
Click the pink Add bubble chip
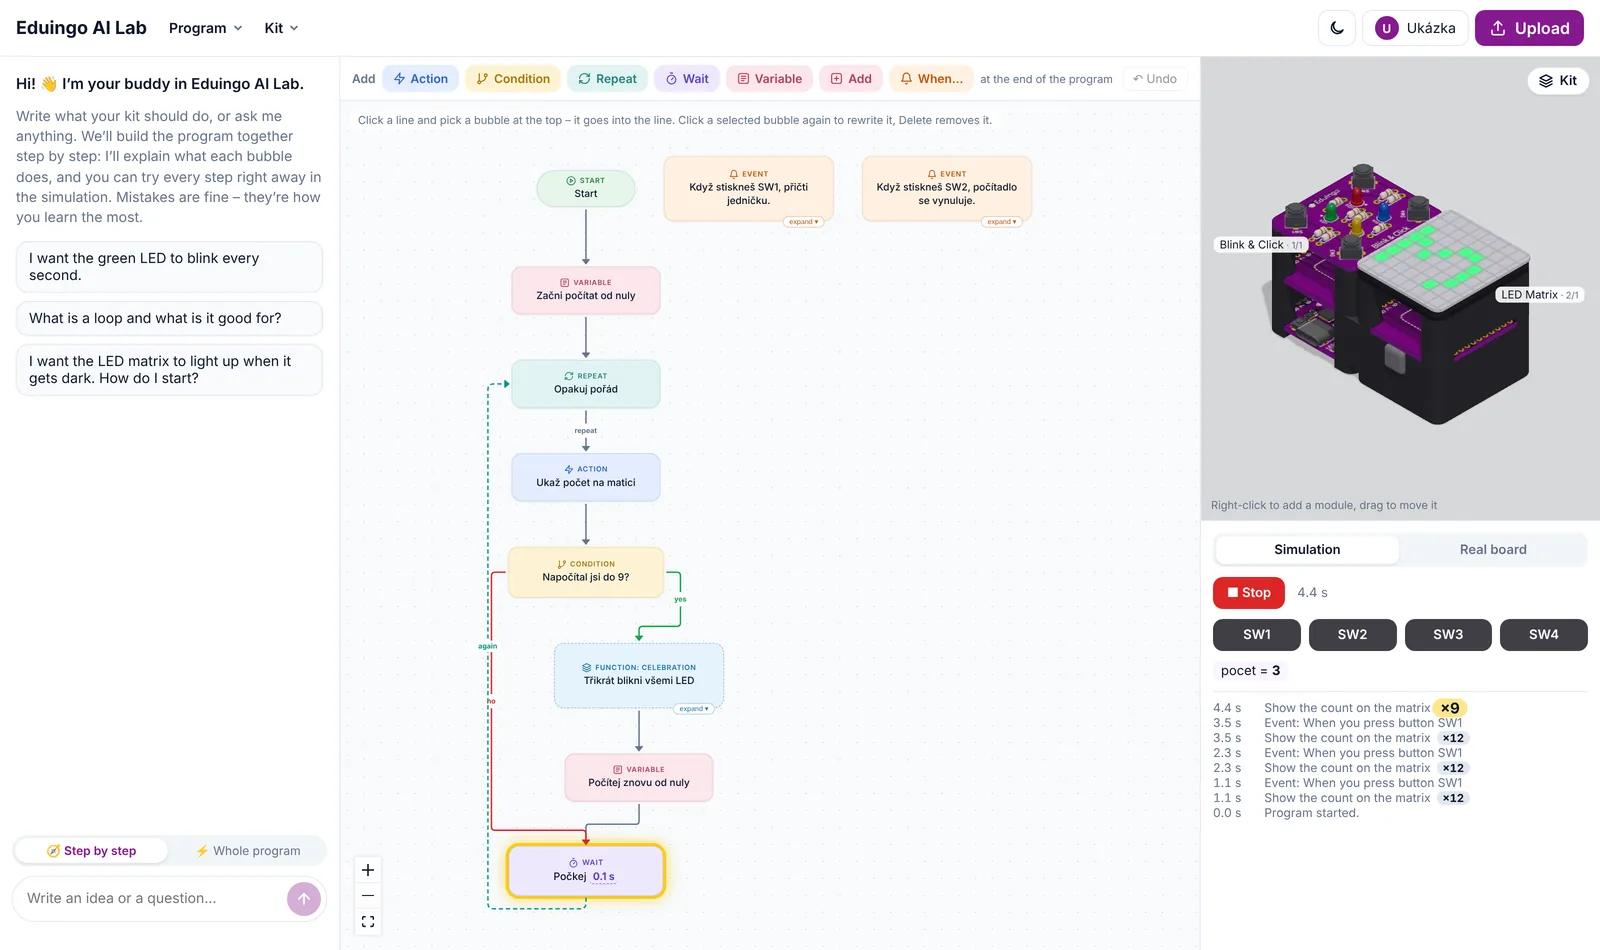(x=851, y=79)
